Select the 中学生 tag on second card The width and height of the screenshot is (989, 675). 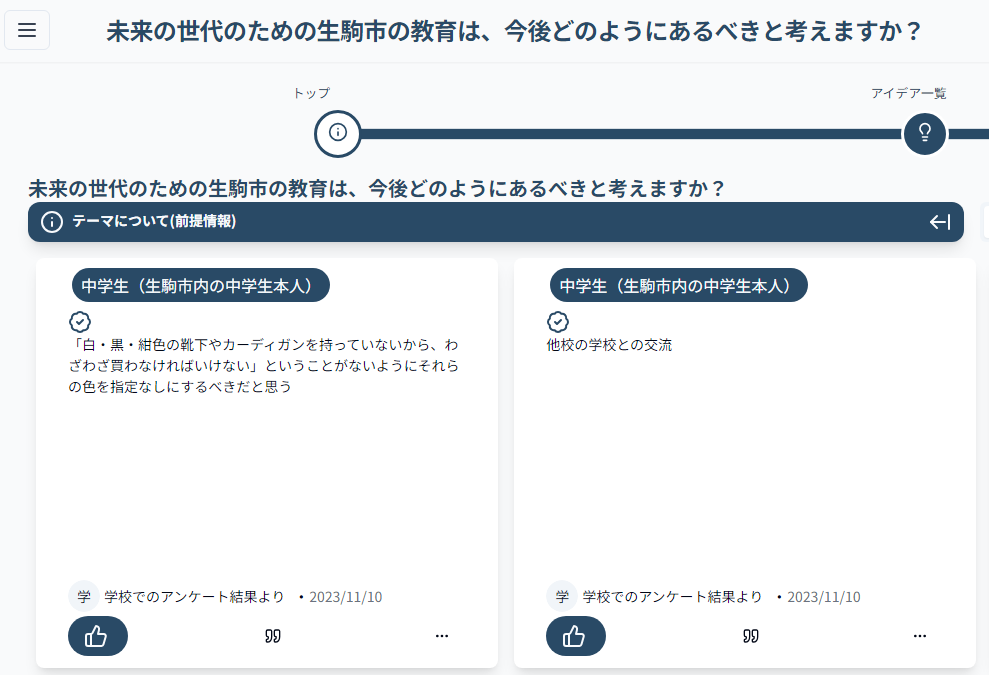(x=679, y=285)
